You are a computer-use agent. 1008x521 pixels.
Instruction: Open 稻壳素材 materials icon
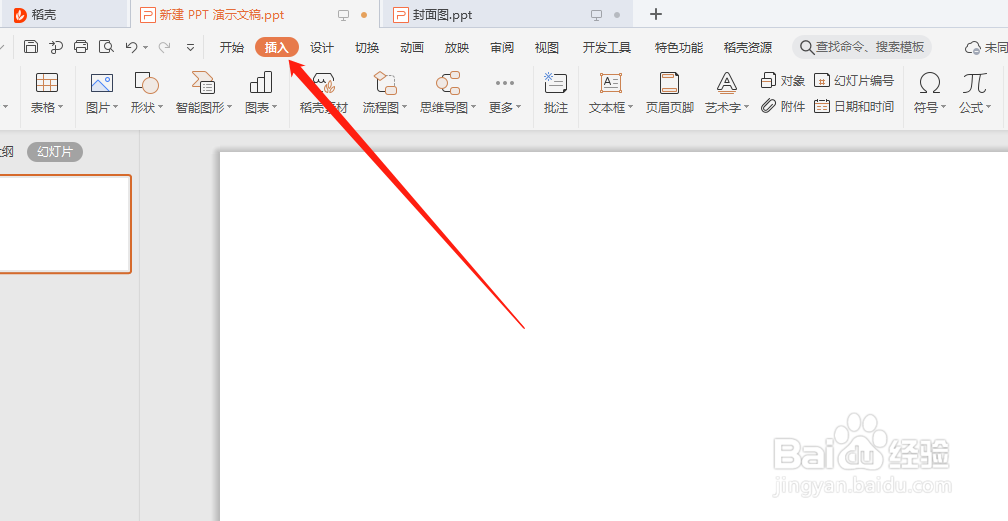point(324,83)
